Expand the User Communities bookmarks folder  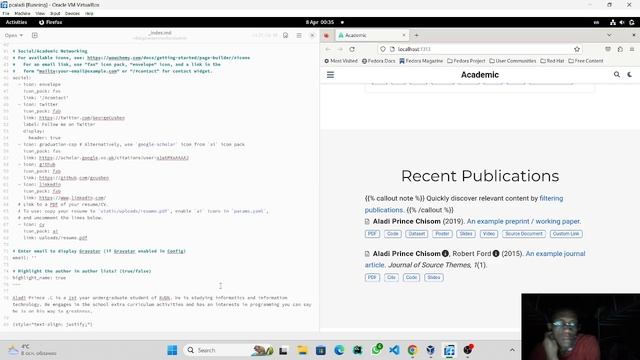pos(513,61)
